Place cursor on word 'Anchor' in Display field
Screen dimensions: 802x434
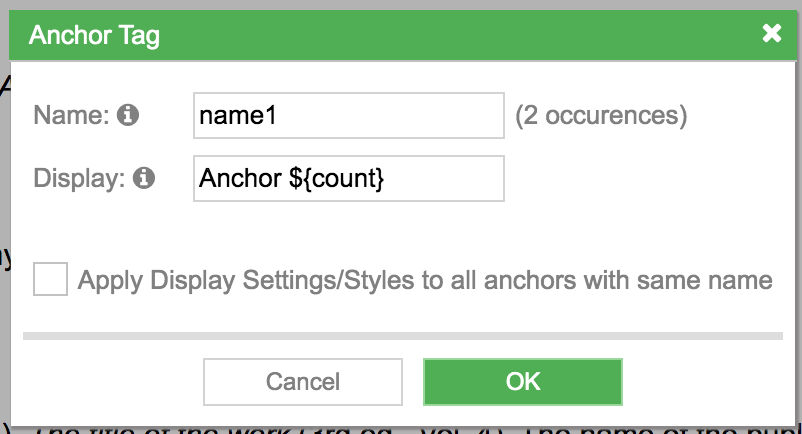pos(240,178)
